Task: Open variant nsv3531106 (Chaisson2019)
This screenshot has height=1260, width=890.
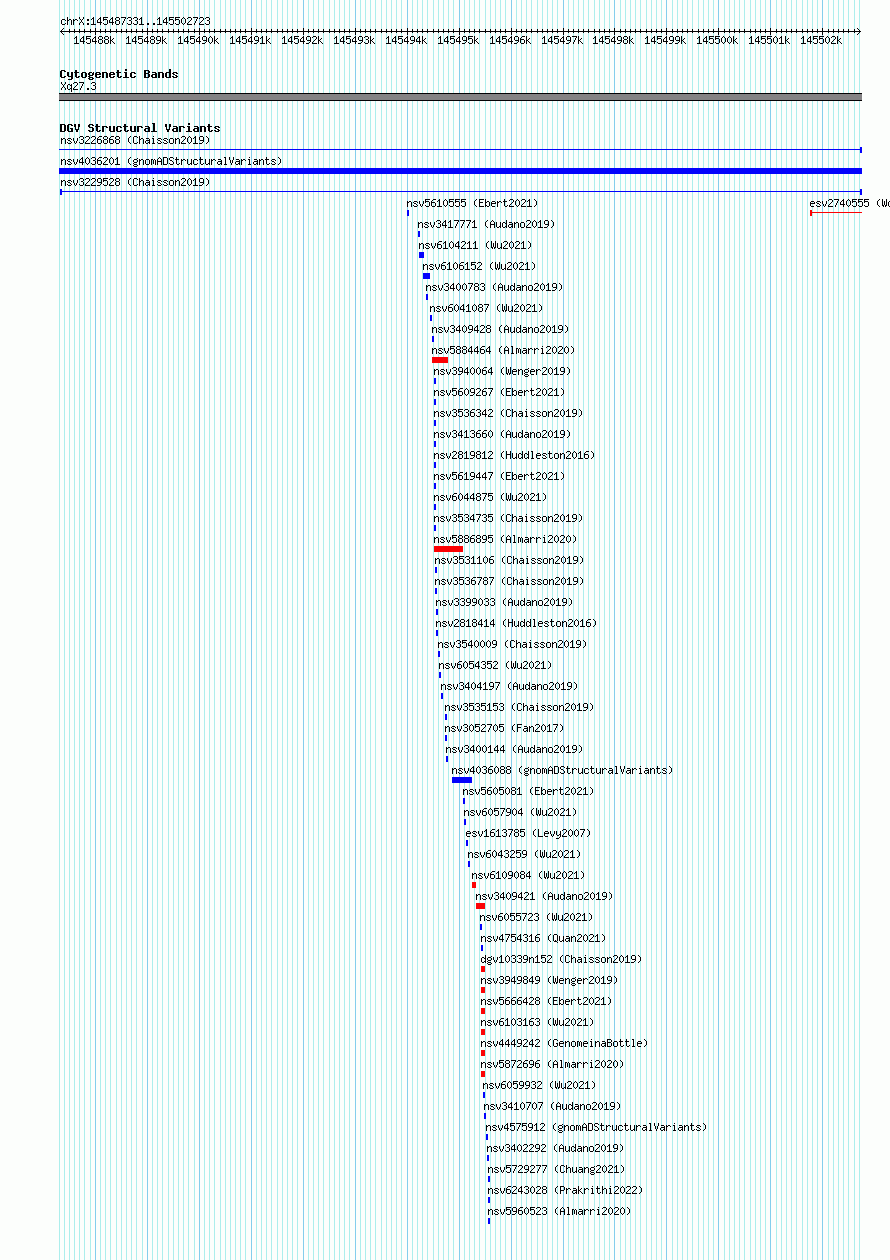Action: pyautogui.click(x=509, y=560)
